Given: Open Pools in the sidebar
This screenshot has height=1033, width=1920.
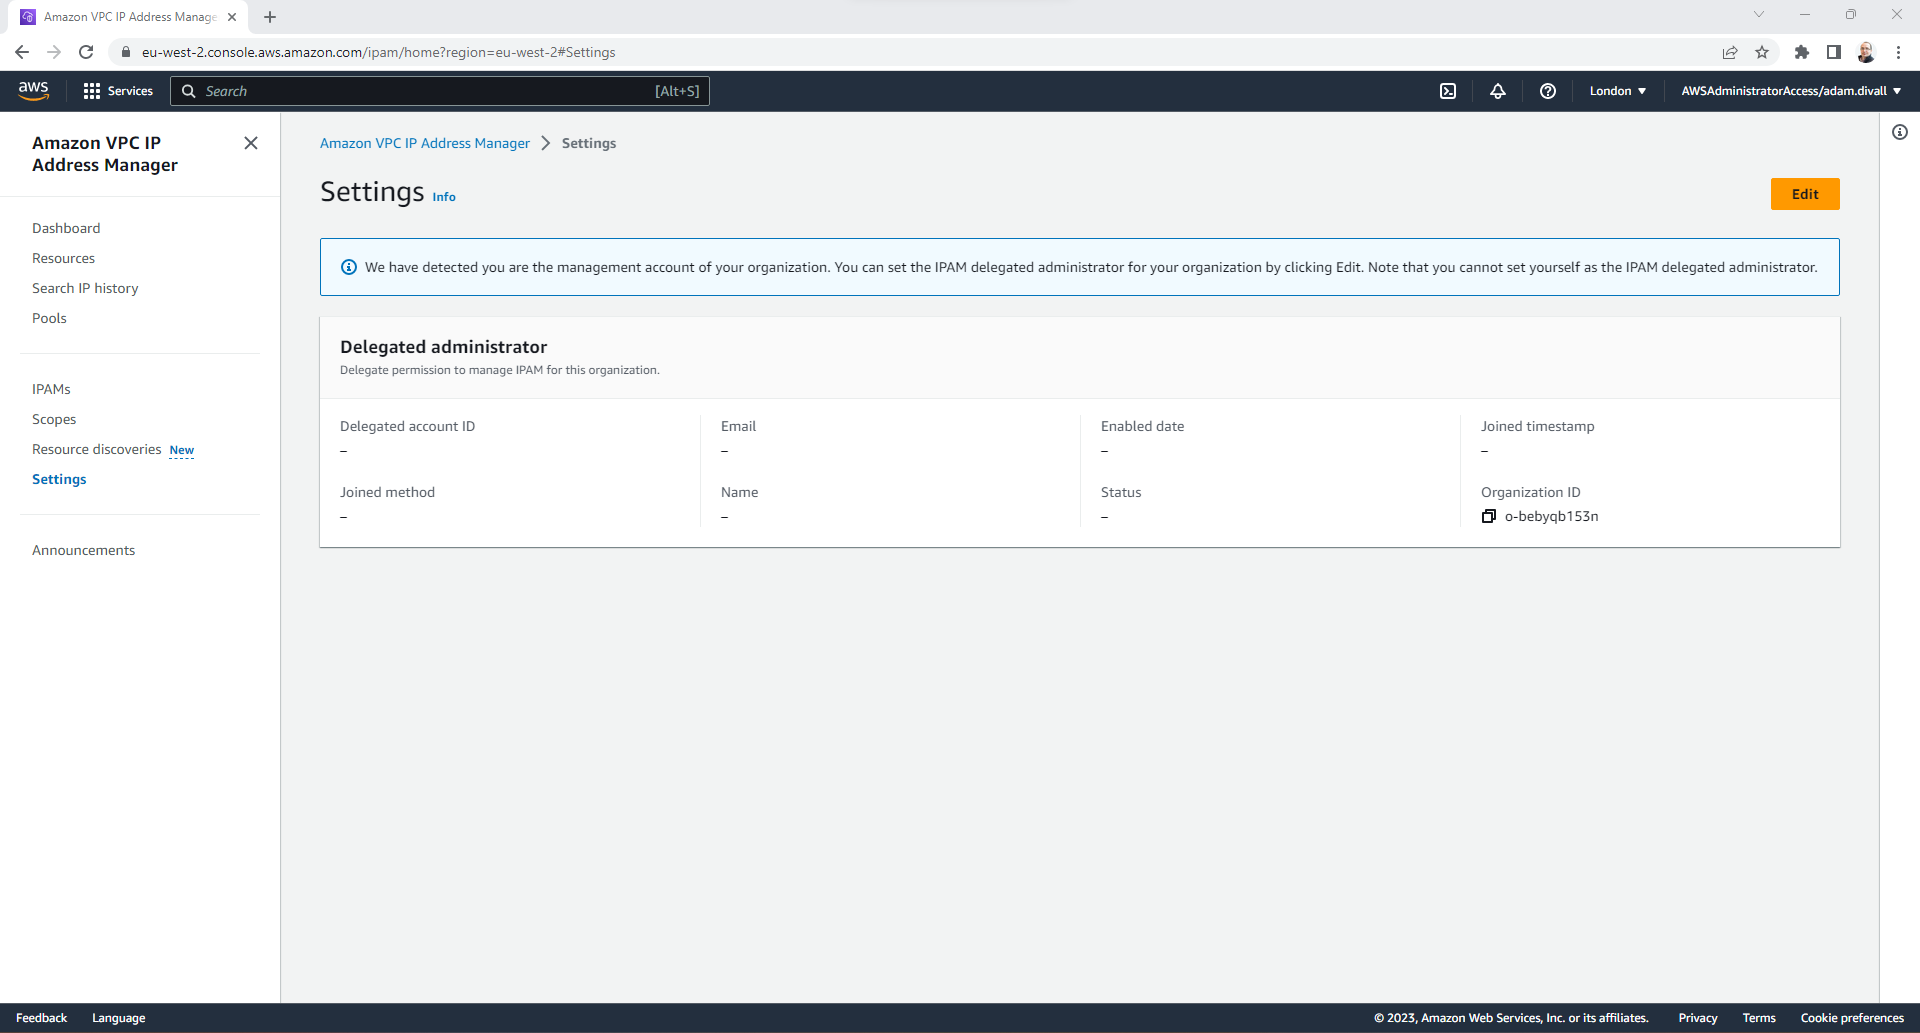Looking at the screenshot, I should pyautogui.click(x=49, y=318).
